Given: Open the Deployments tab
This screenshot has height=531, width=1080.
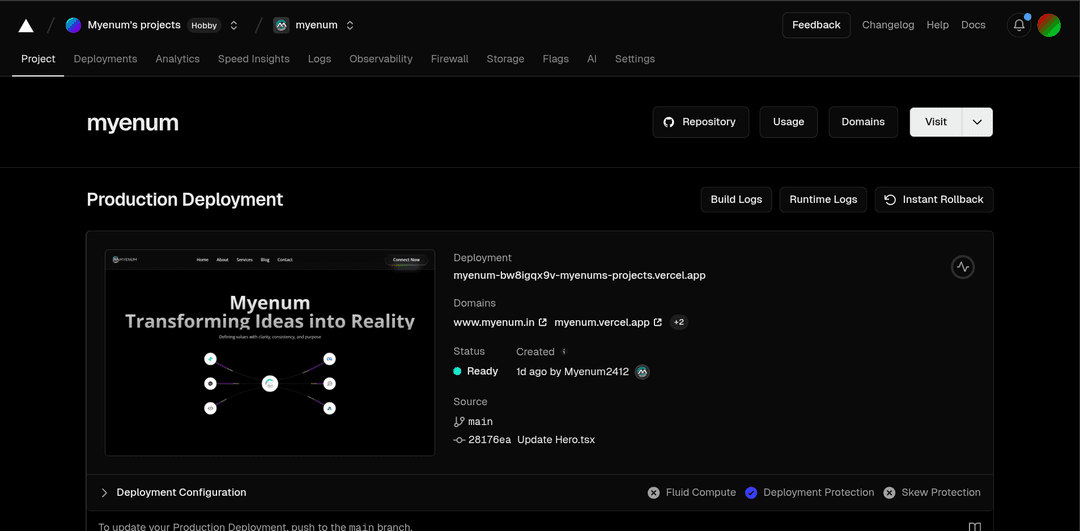Looking at the screenshot, I should pyautogui.click(x=105, y=59).
